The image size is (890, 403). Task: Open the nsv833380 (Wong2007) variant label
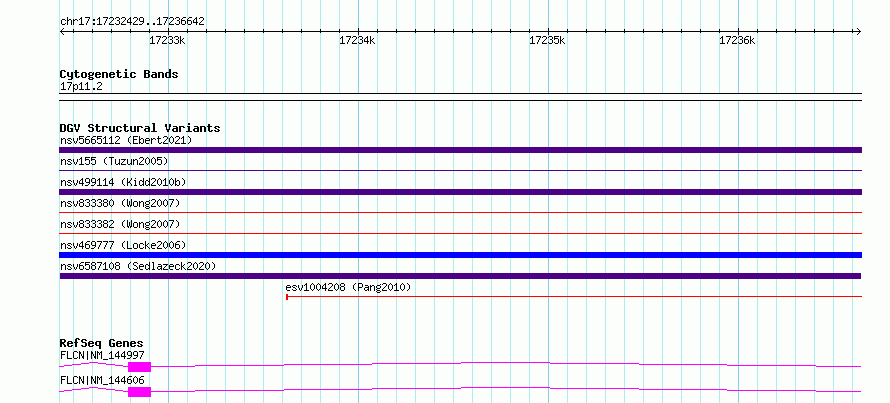(x=120, y=203)
